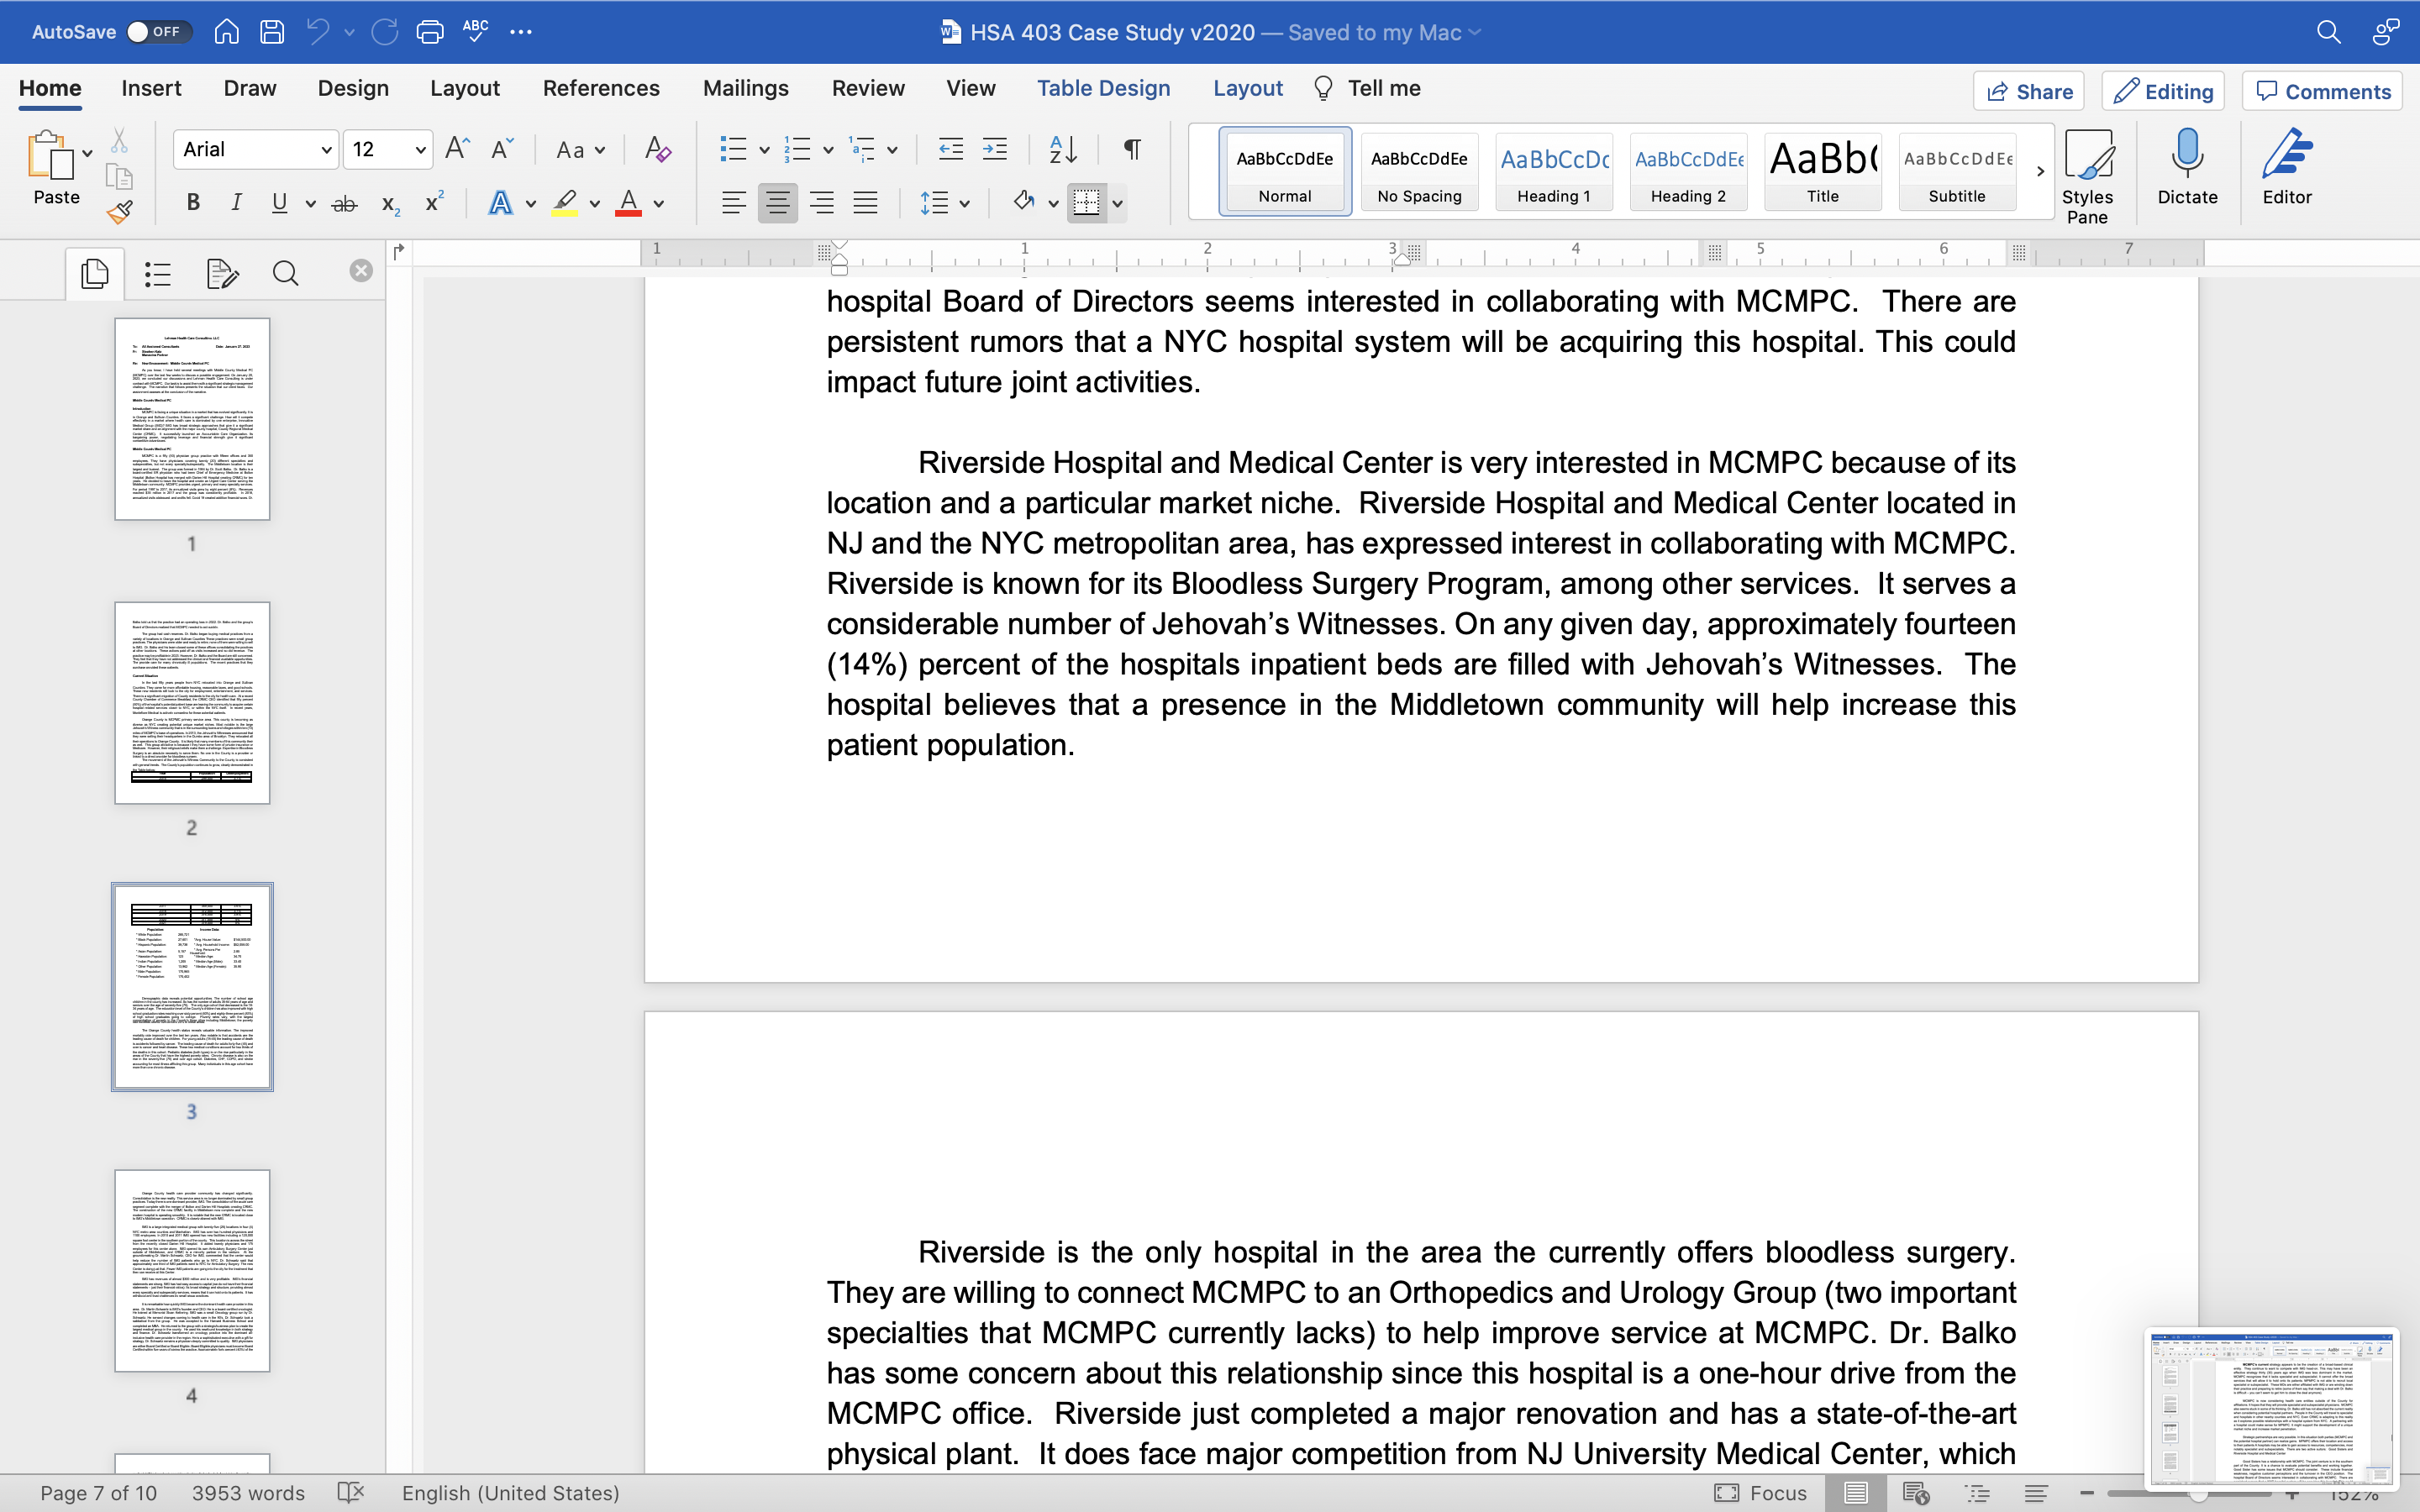
Task: Align text left
Action: click(733, 203)
